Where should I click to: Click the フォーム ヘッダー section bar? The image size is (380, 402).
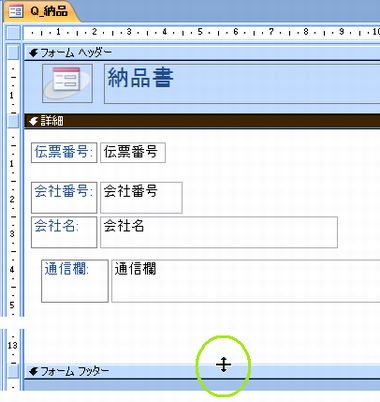(202, 53)
